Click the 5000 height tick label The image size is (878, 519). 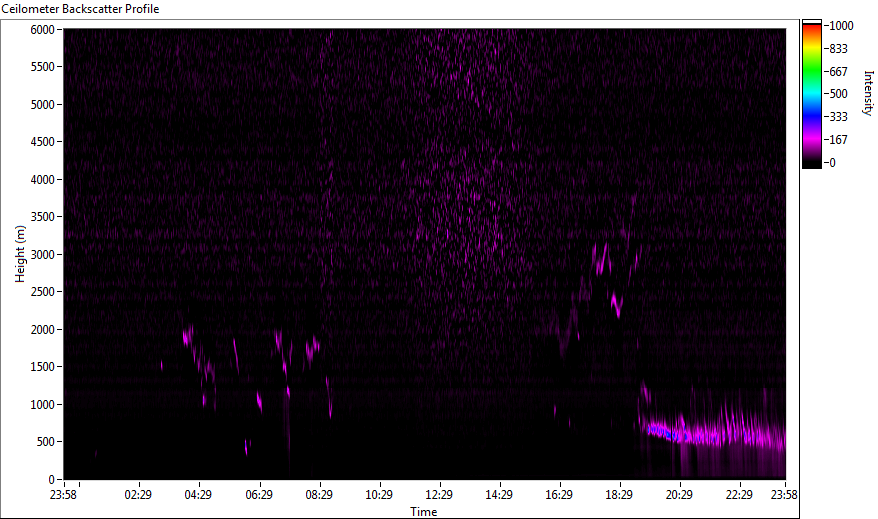click(43, 105)
